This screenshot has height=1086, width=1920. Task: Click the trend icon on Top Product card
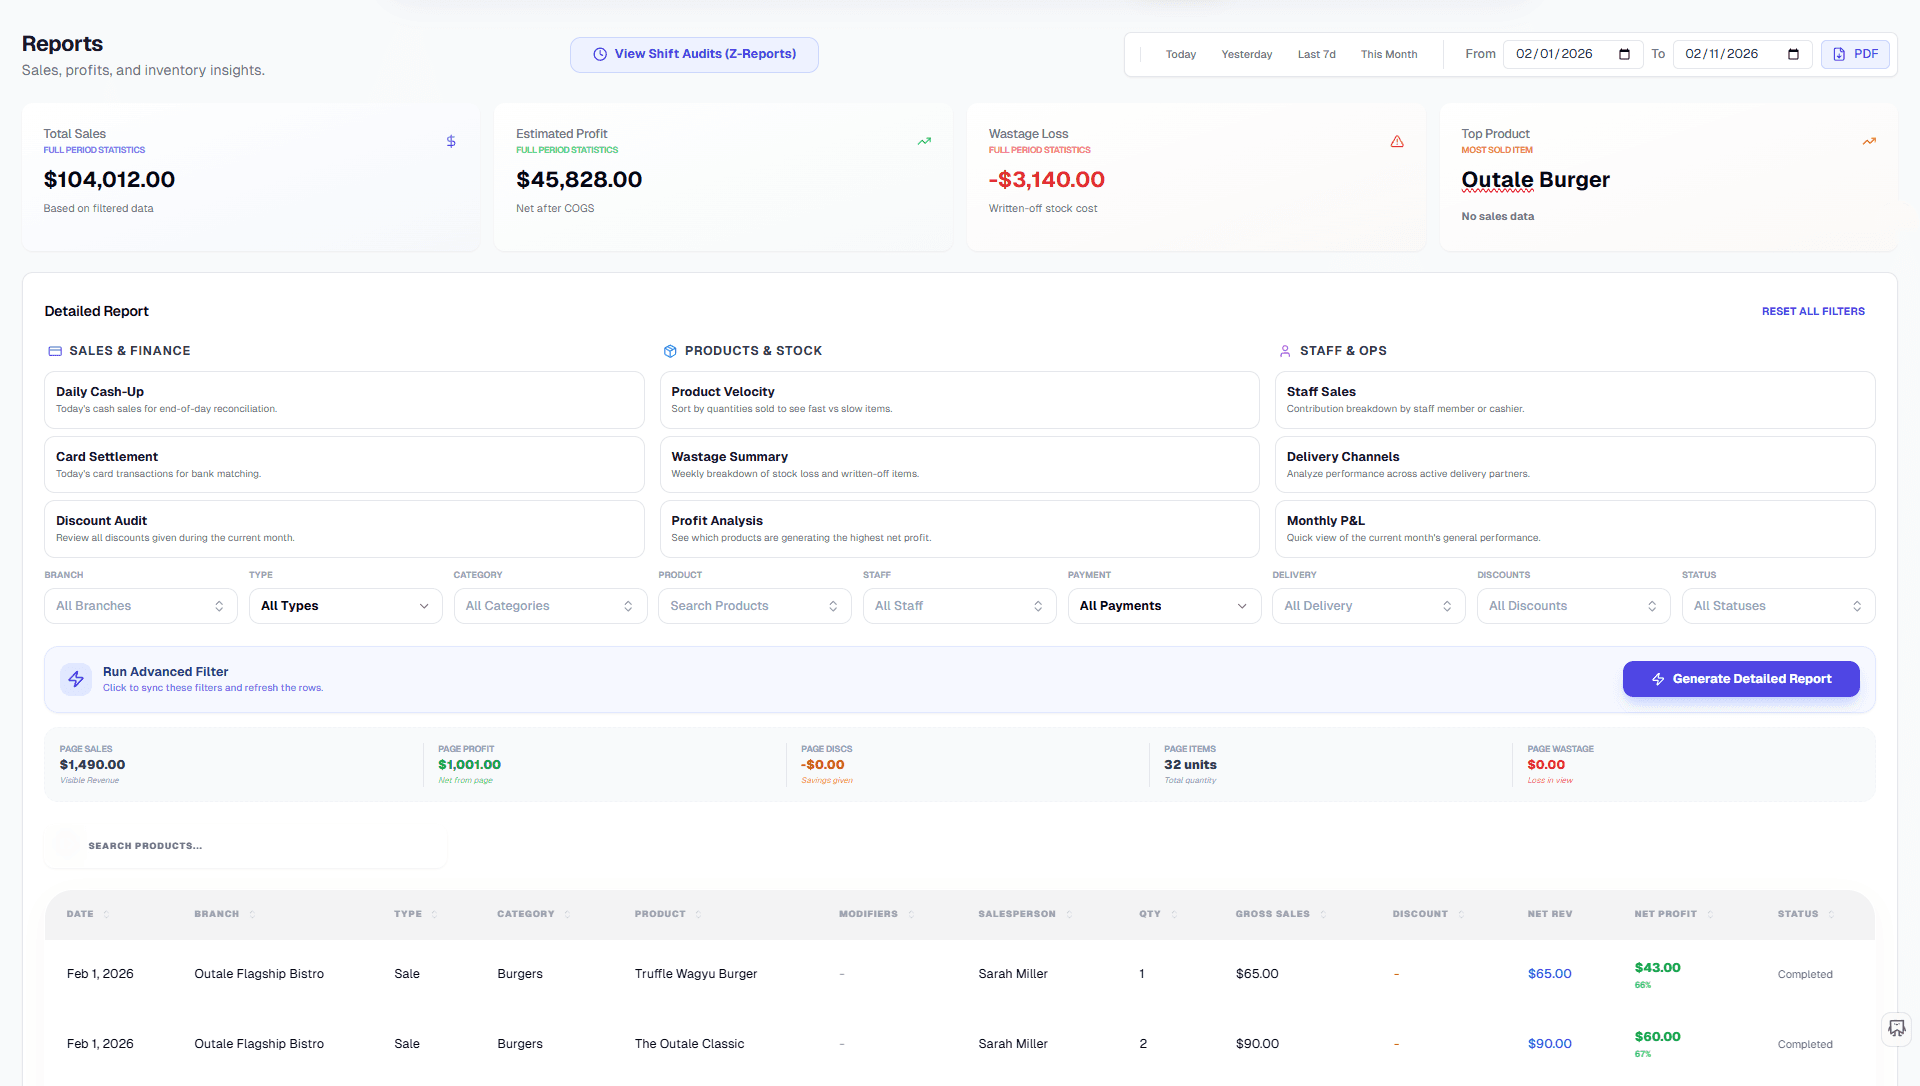point(1870,141)
